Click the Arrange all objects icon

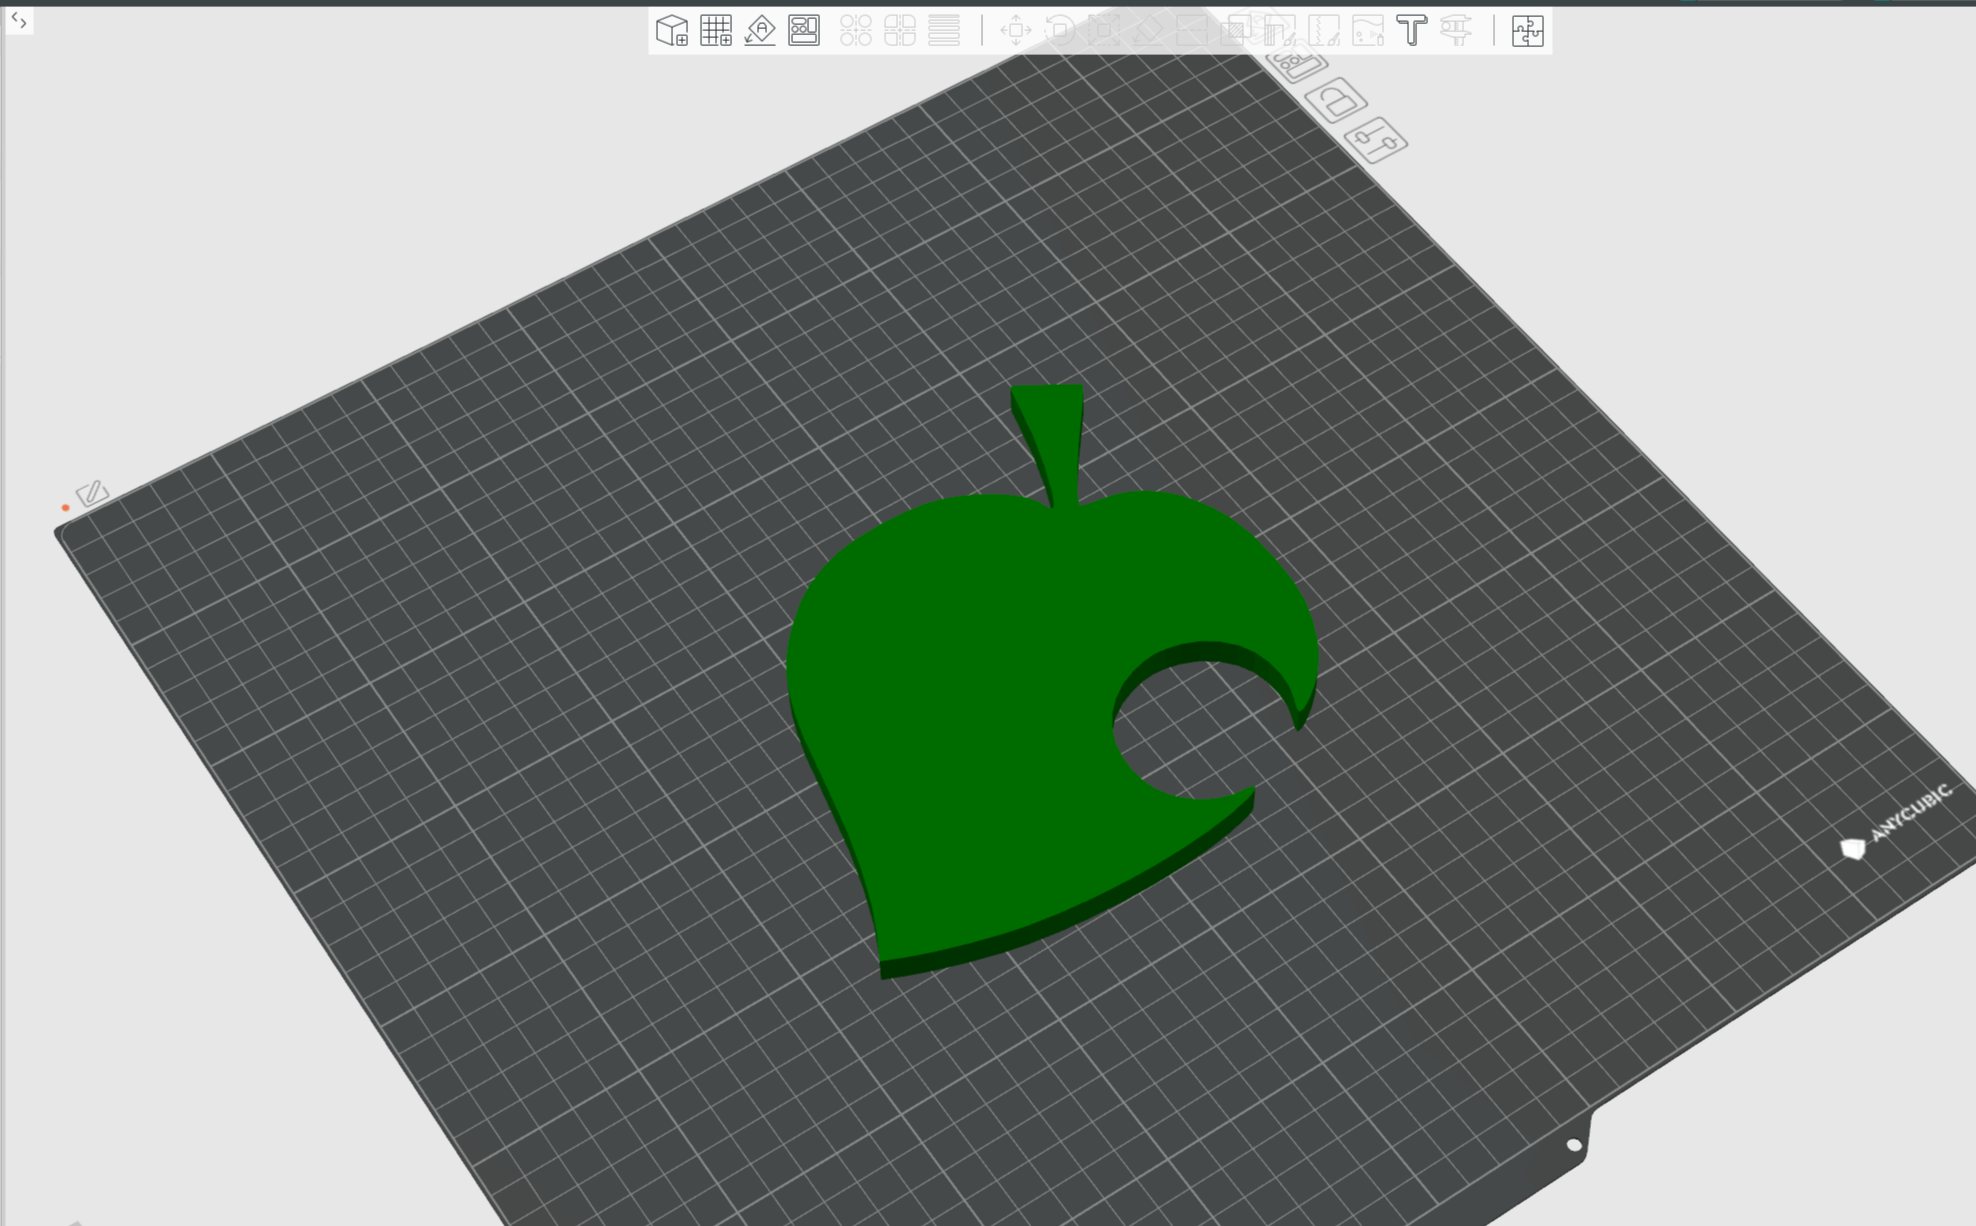pos(804,30)
